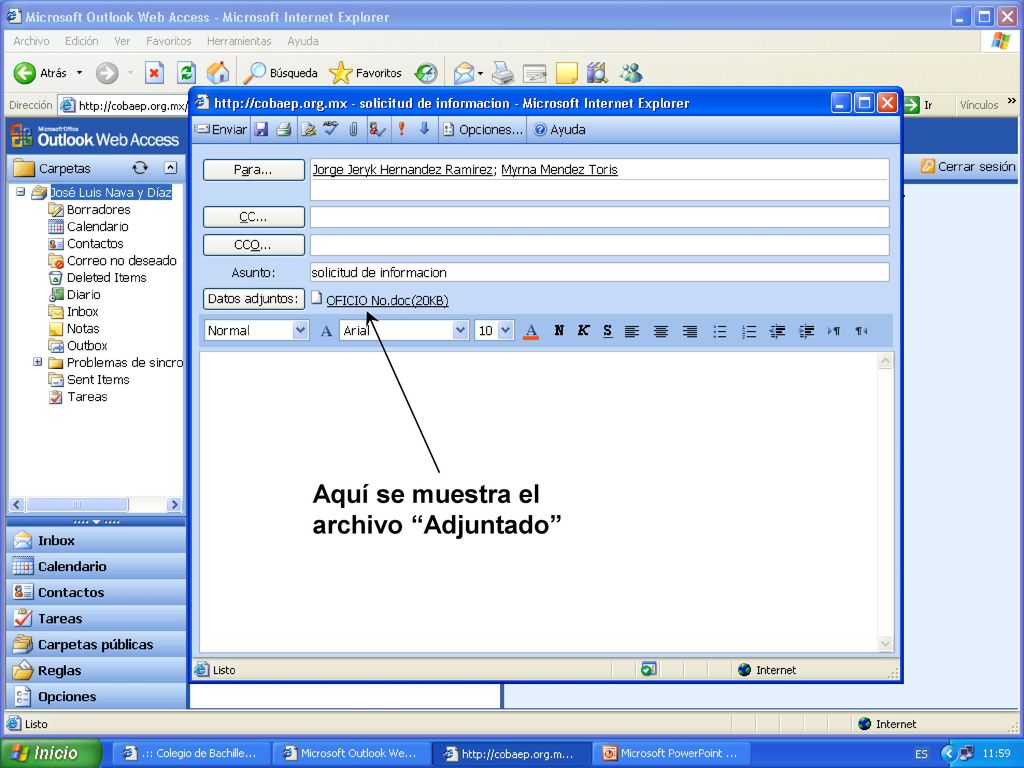Open Ayuda help in compose window
This screenshot has height=768, width=1024.
[x=560, y=129]
